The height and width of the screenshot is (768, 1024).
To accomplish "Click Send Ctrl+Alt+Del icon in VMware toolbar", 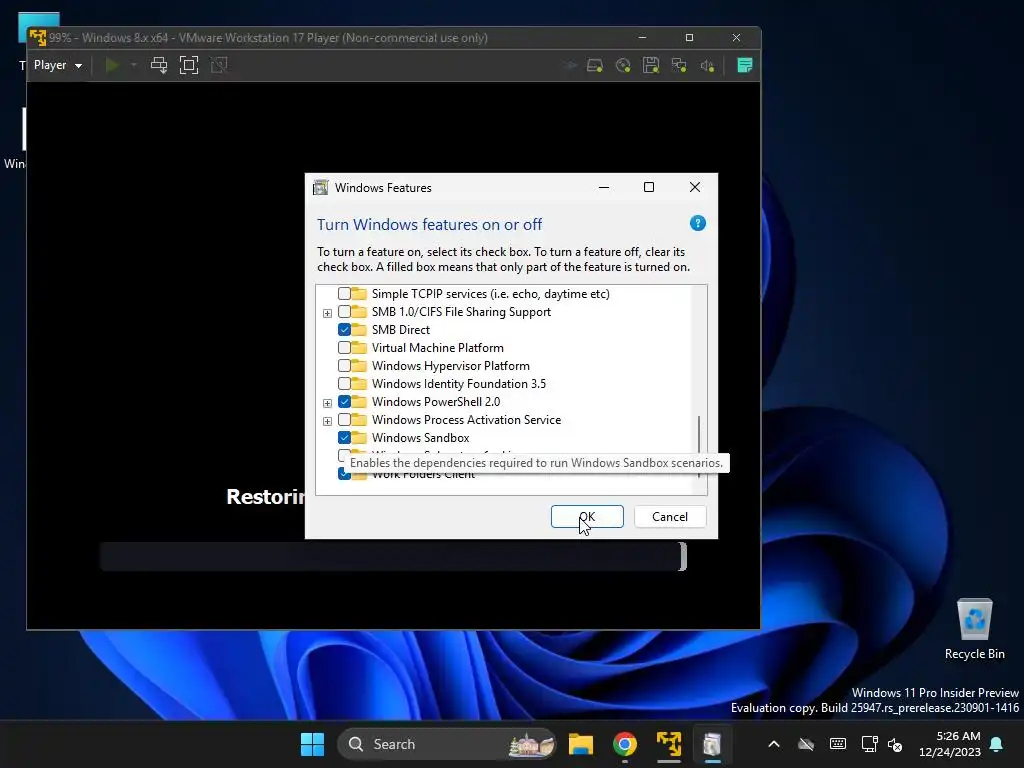I will pyautogui.click(x=159, y=65).
